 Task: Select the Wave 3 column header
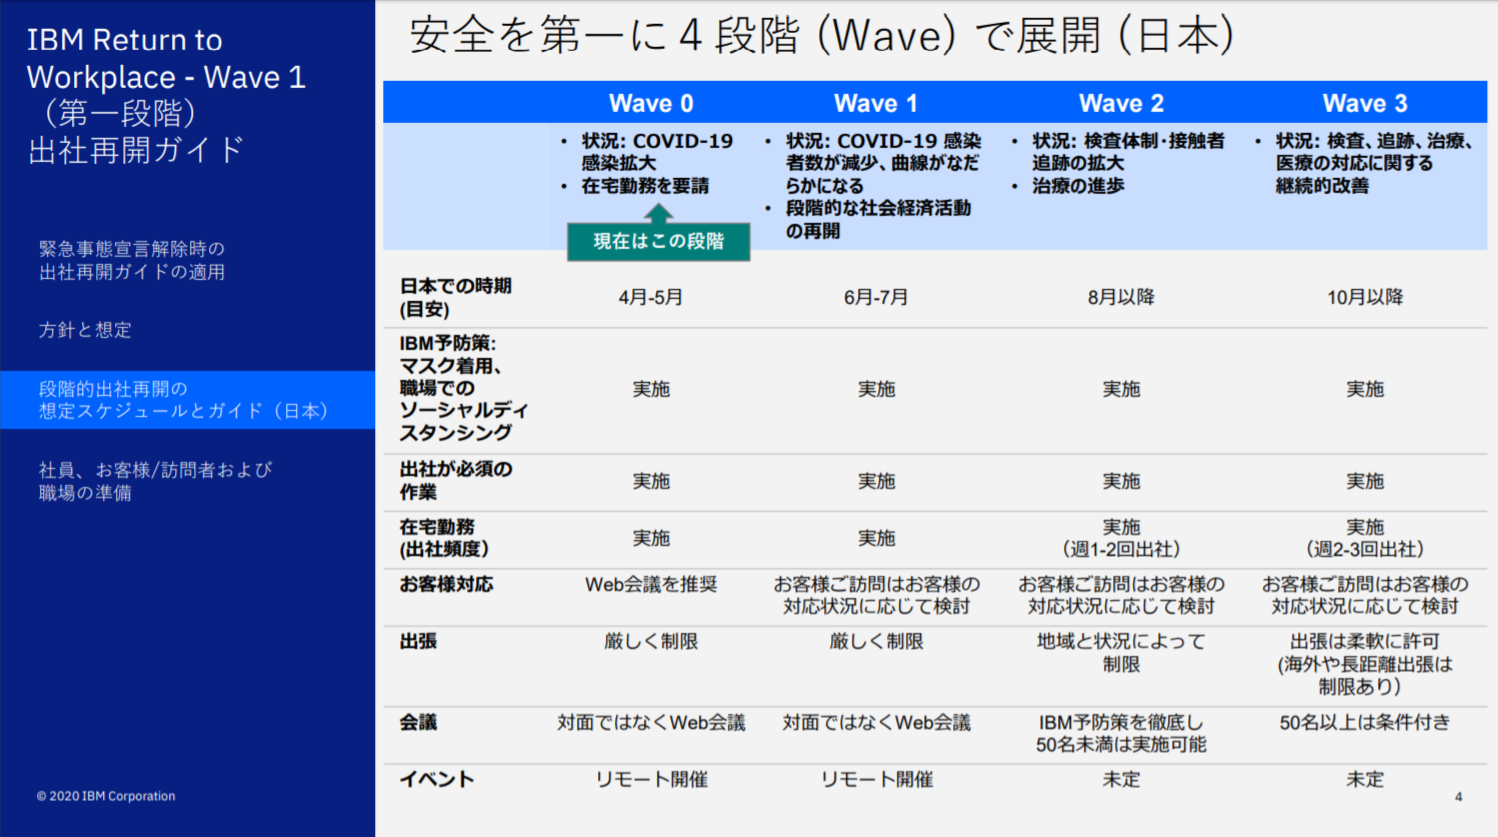[x=1364, y=102]
